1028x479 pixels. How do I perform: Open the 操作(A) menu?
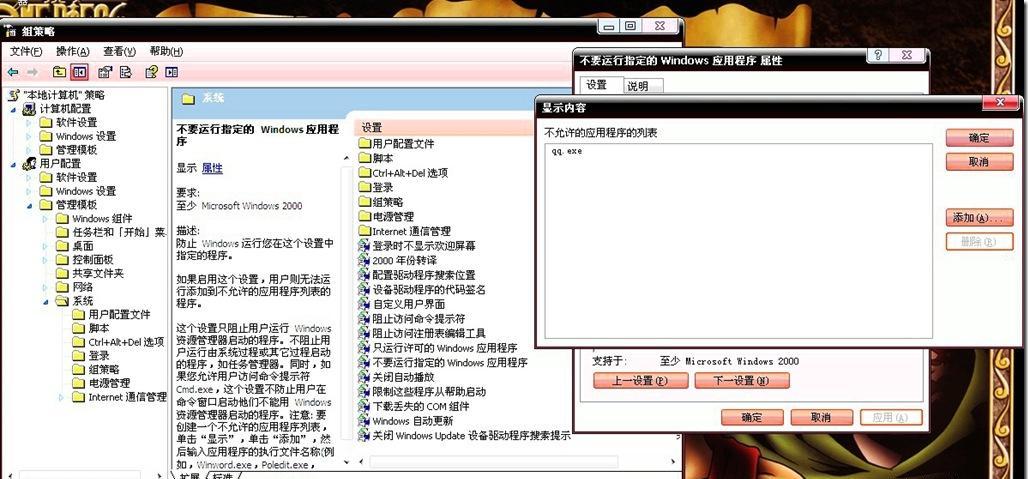[x=72, y=51]
